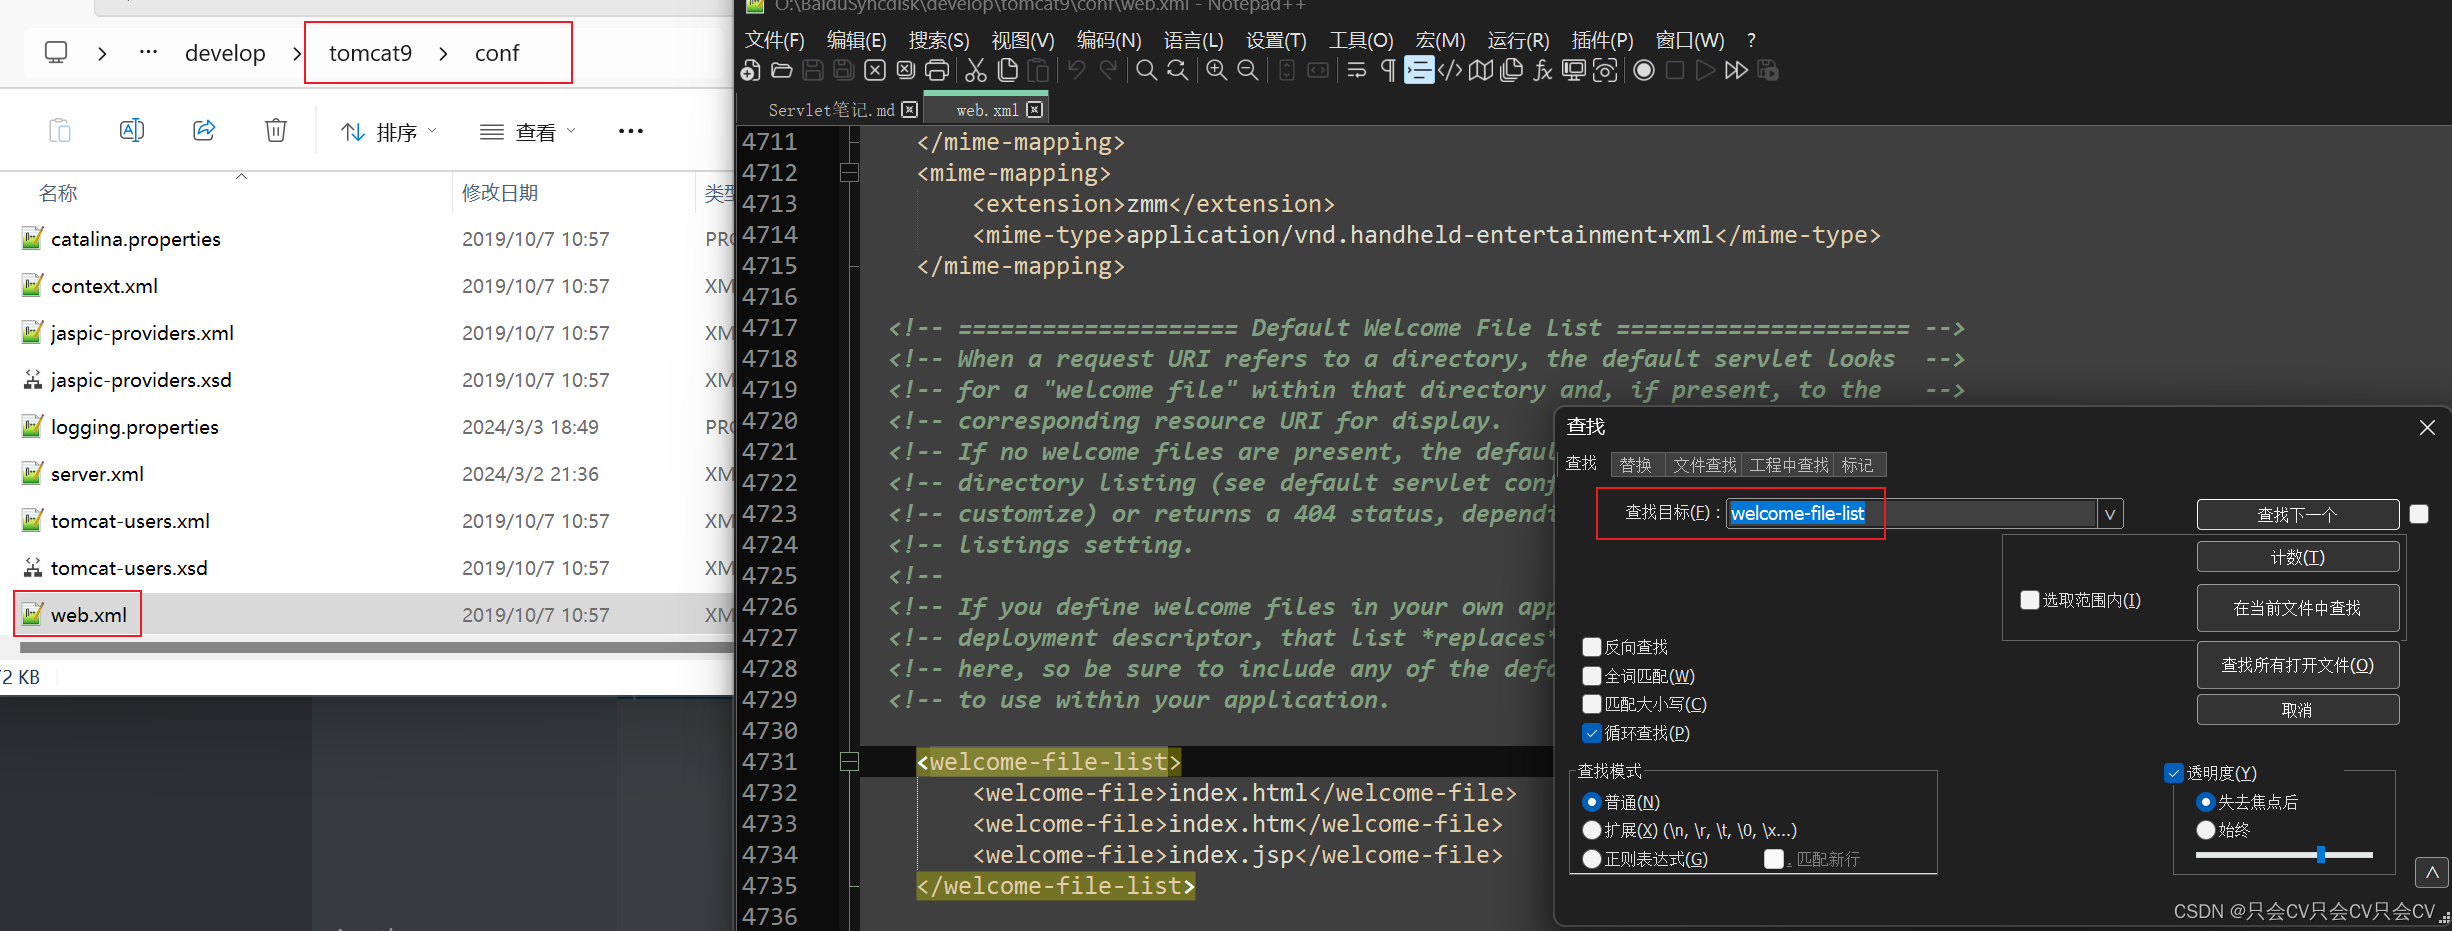Click the 查找下一个 button
The width and height of the screenshot is (2452, 931).
click(2298, 515)
